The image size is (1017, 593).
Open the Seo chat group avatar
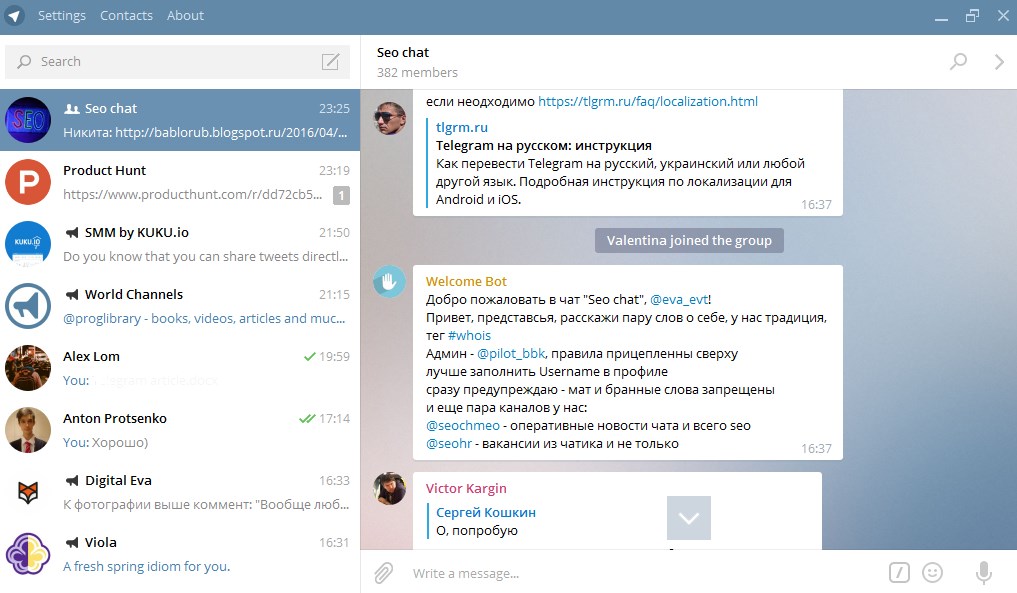coord(27,120)
